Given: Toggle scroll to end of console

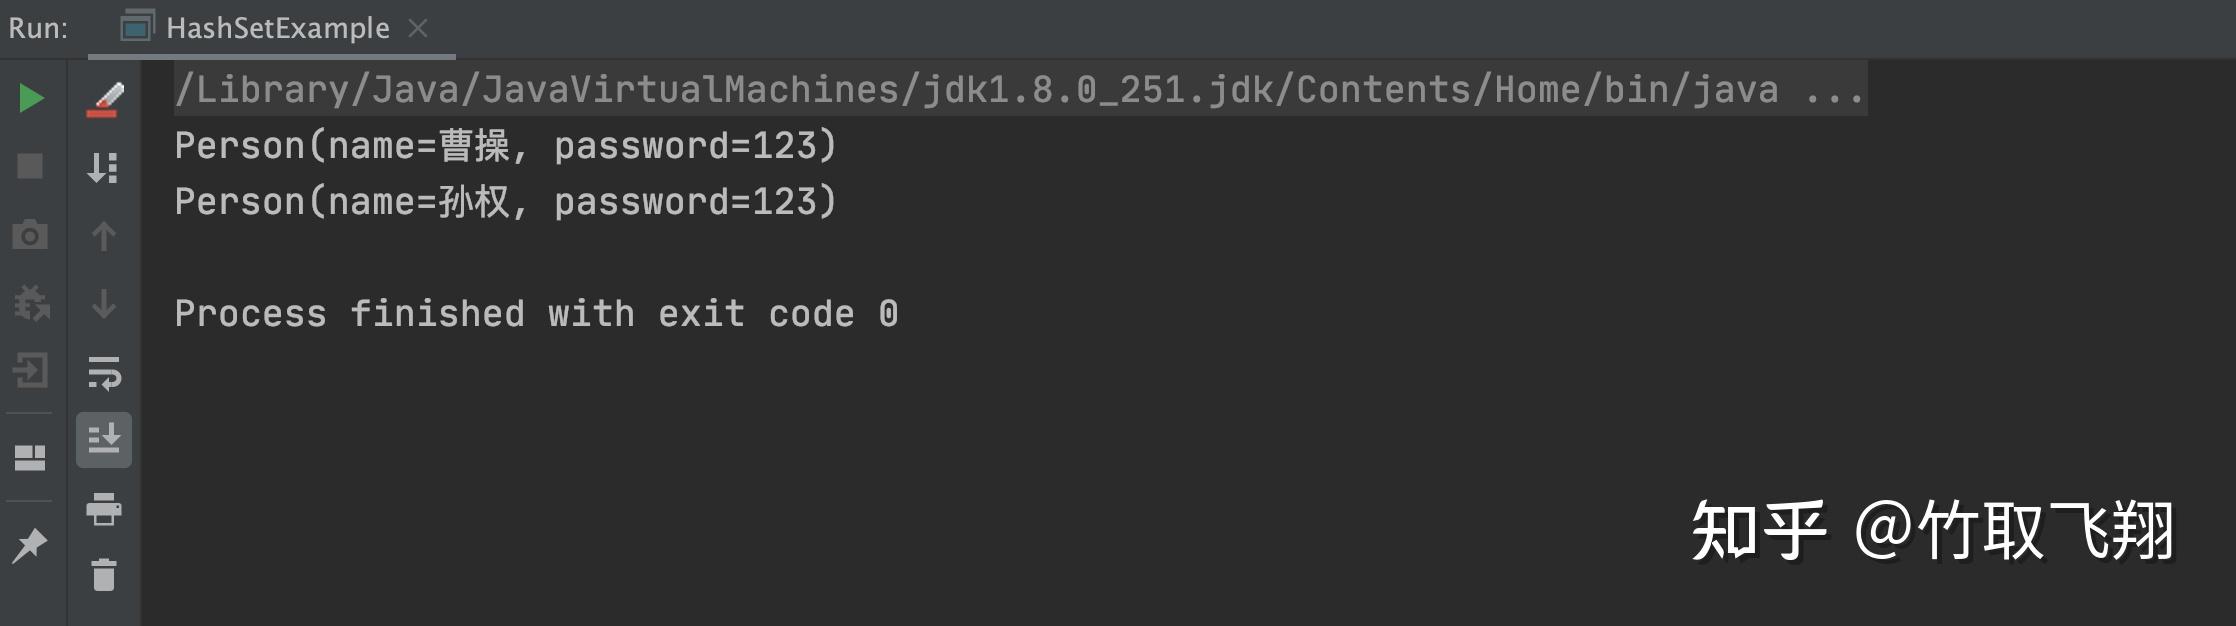Looking at the screenshot, I should tap(104, 440).
